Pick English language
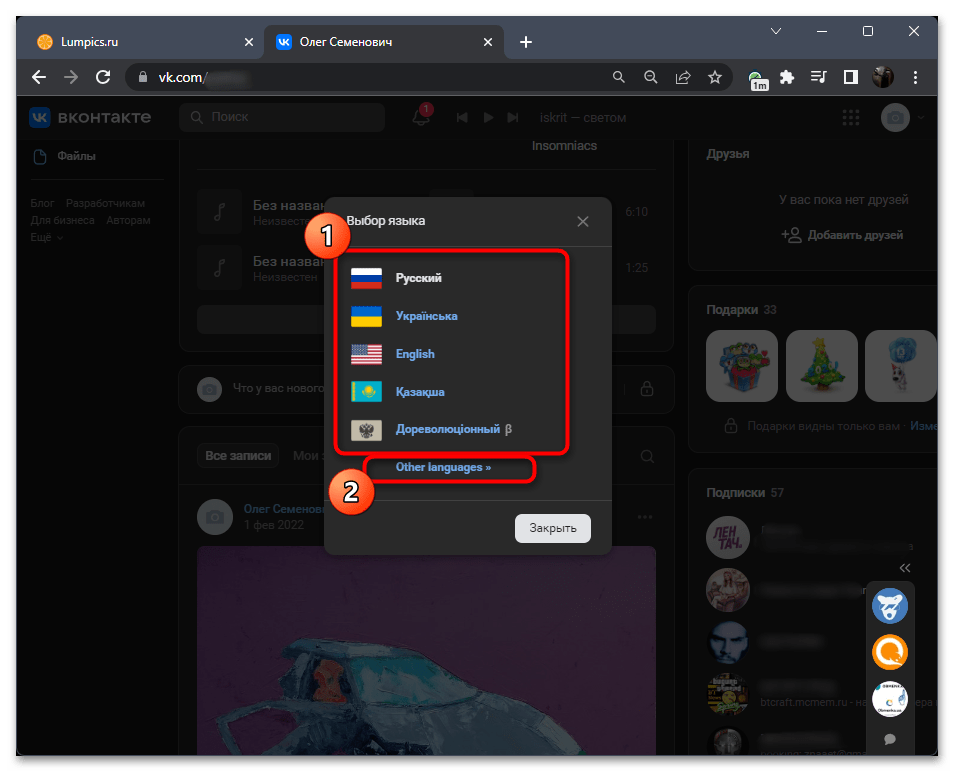 coord(415,354)
